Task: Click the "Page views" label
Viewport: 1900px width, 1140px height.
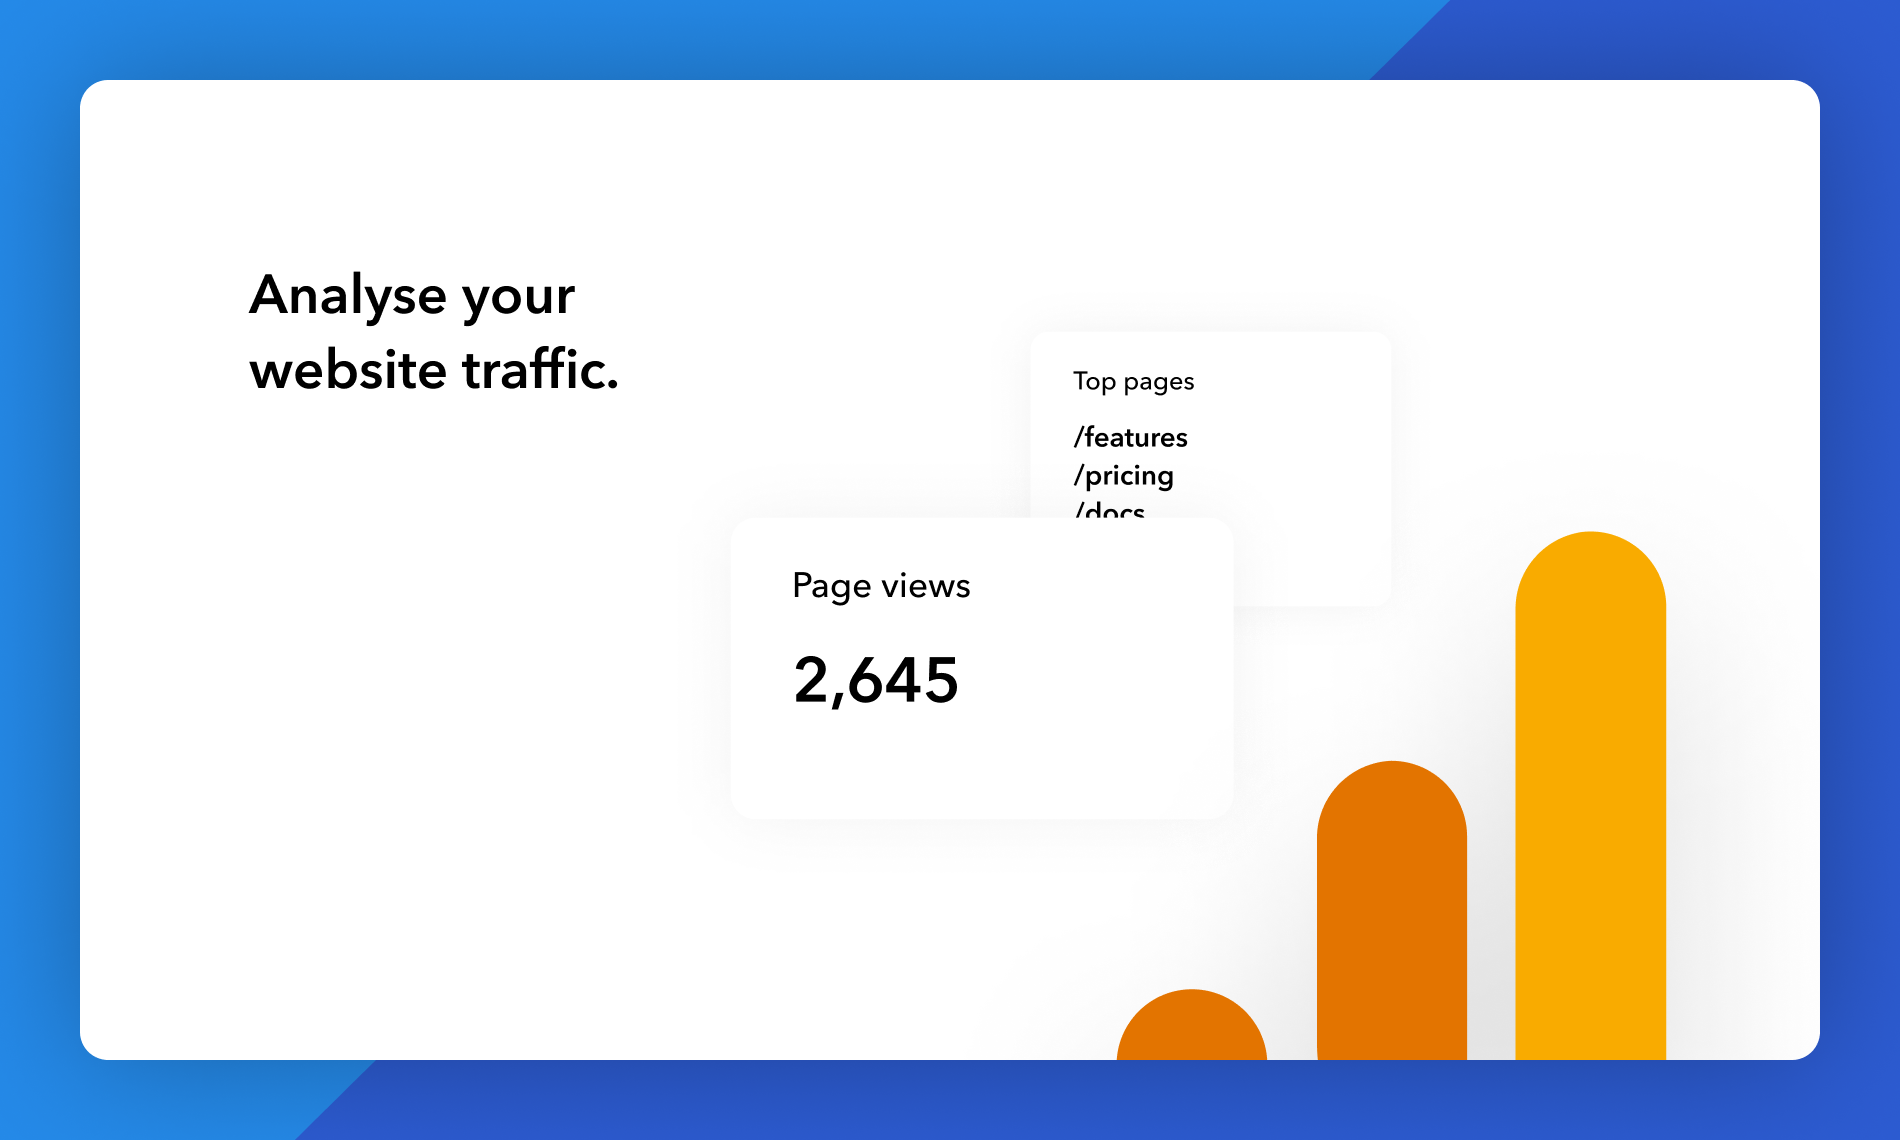Action: pyautogui.click(x=881, y=586)
